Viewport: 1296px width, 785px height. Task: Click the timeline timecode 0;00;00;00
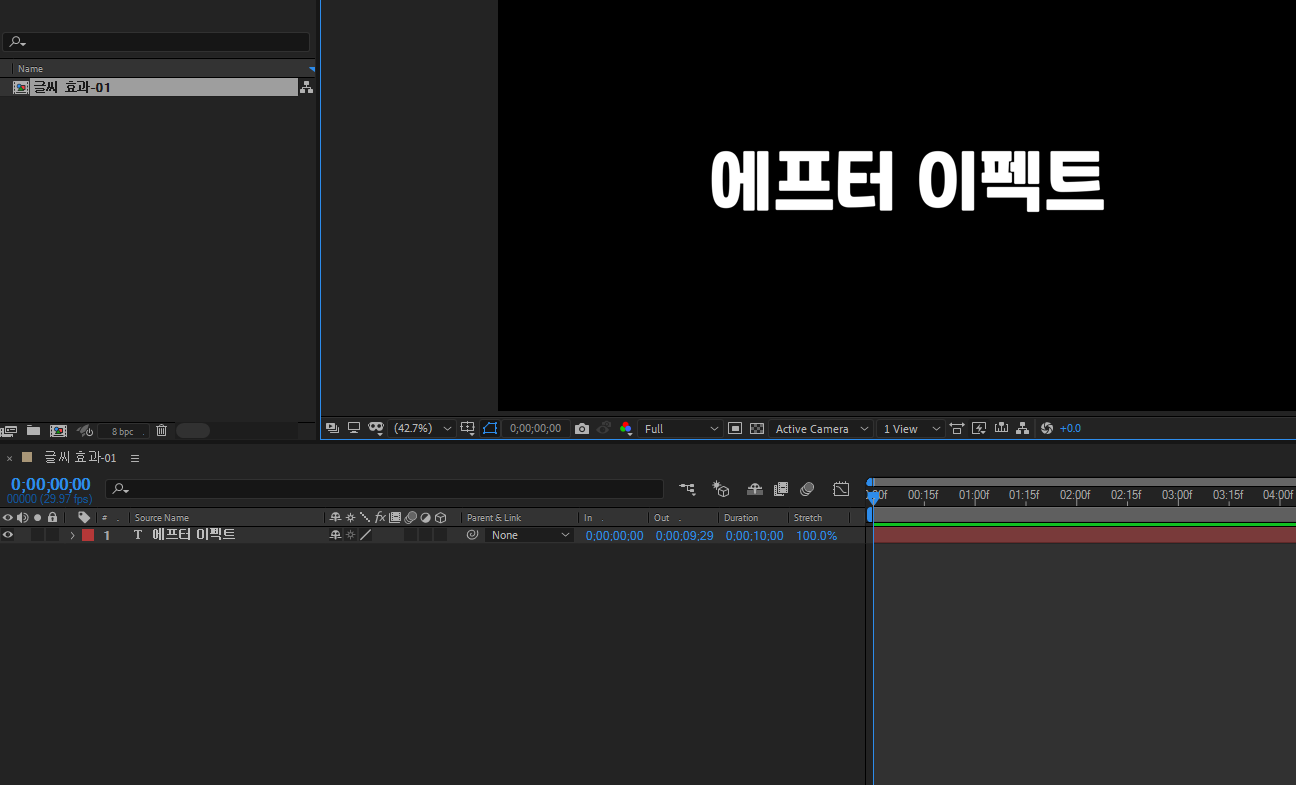click(x=50, y=484)
